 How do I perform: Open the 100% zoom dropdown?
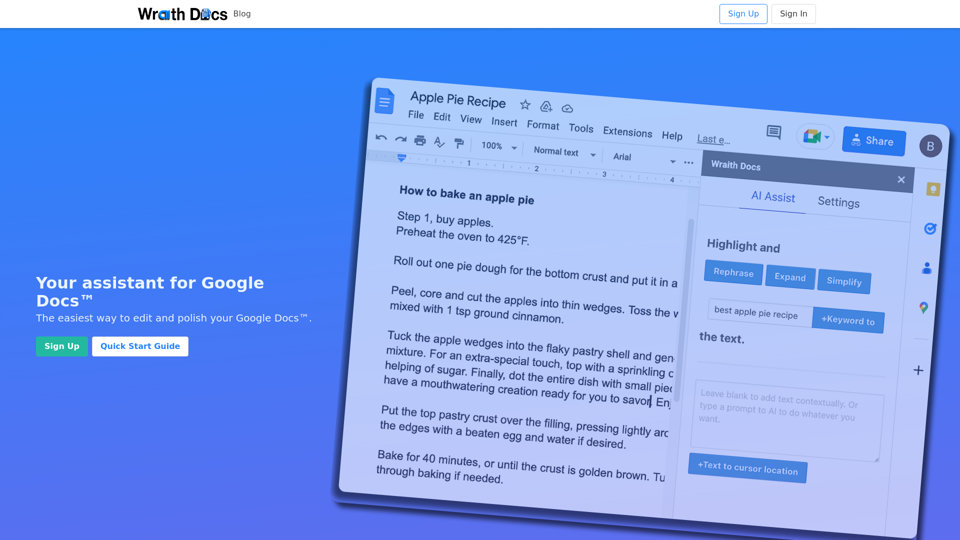(498, 146)
